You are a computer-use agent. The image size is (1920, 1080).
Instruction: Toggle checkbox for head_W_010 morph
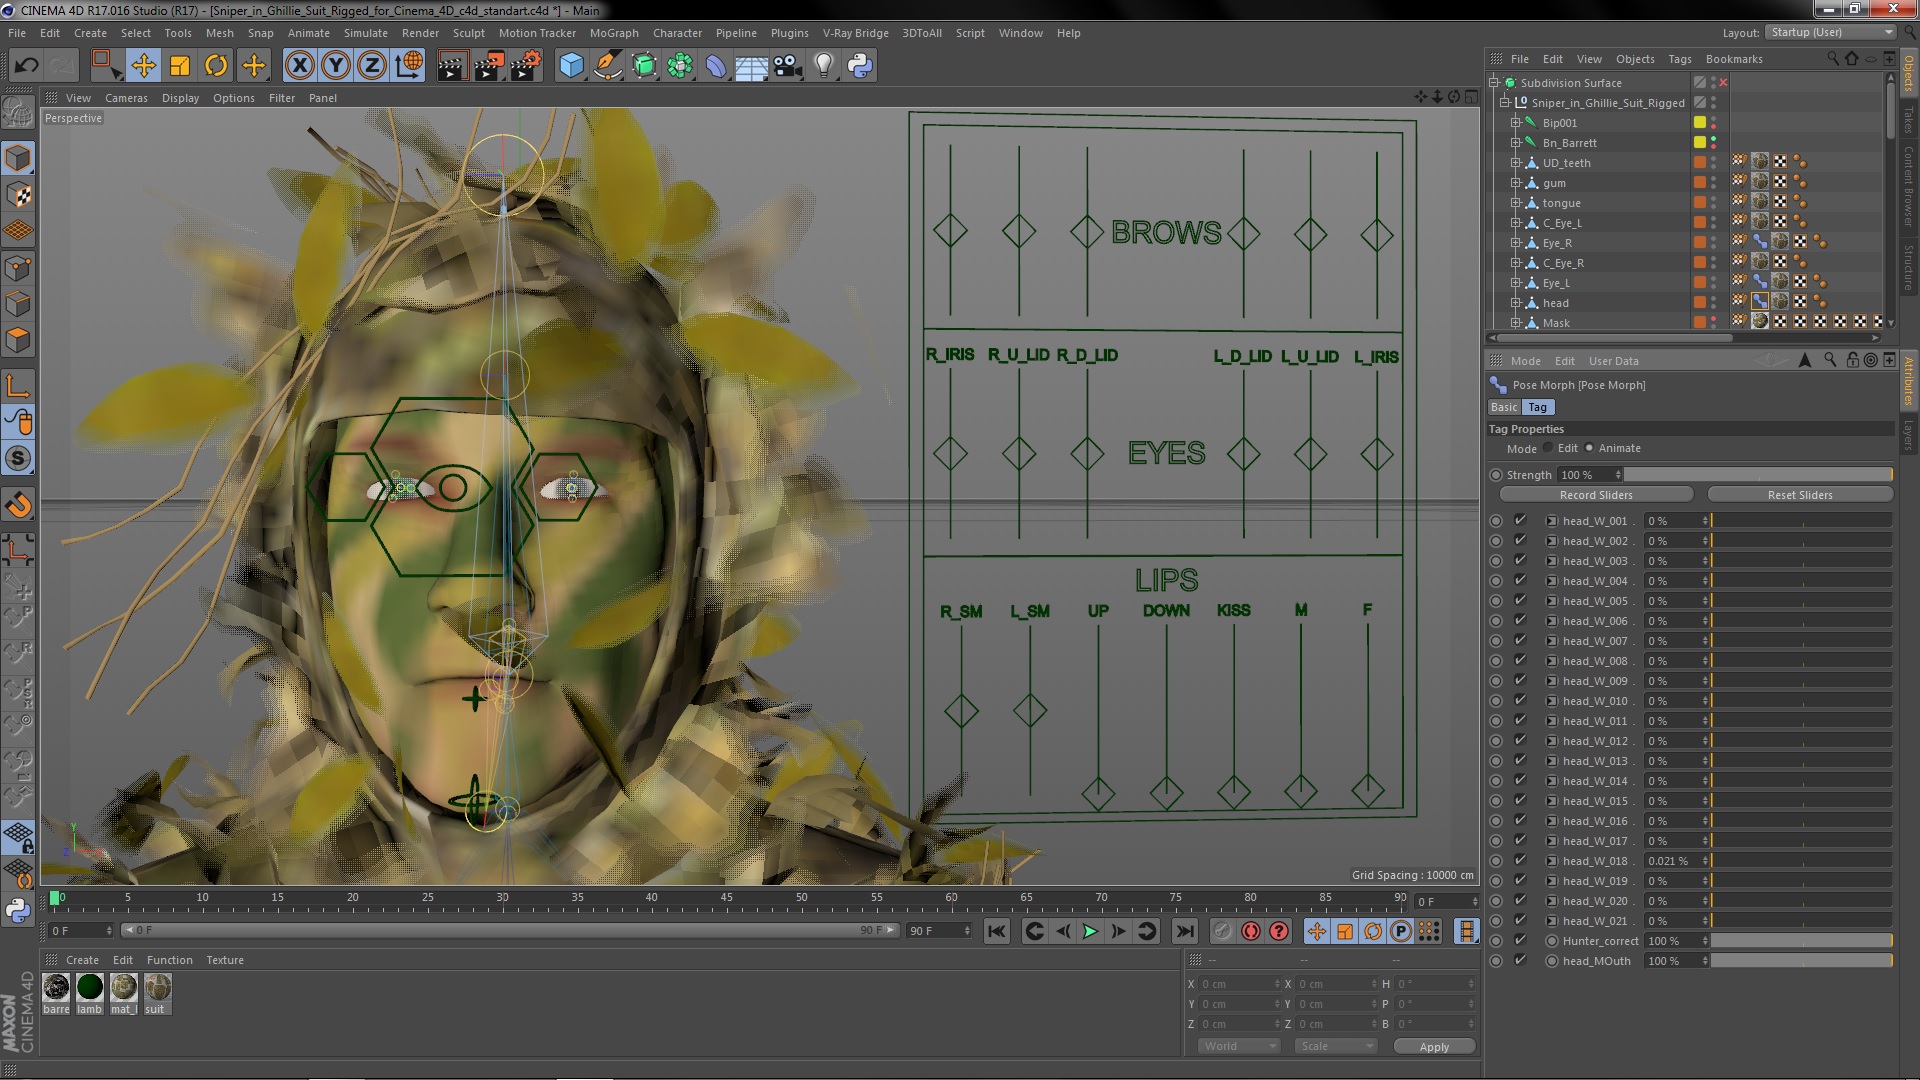[1520, 700]
